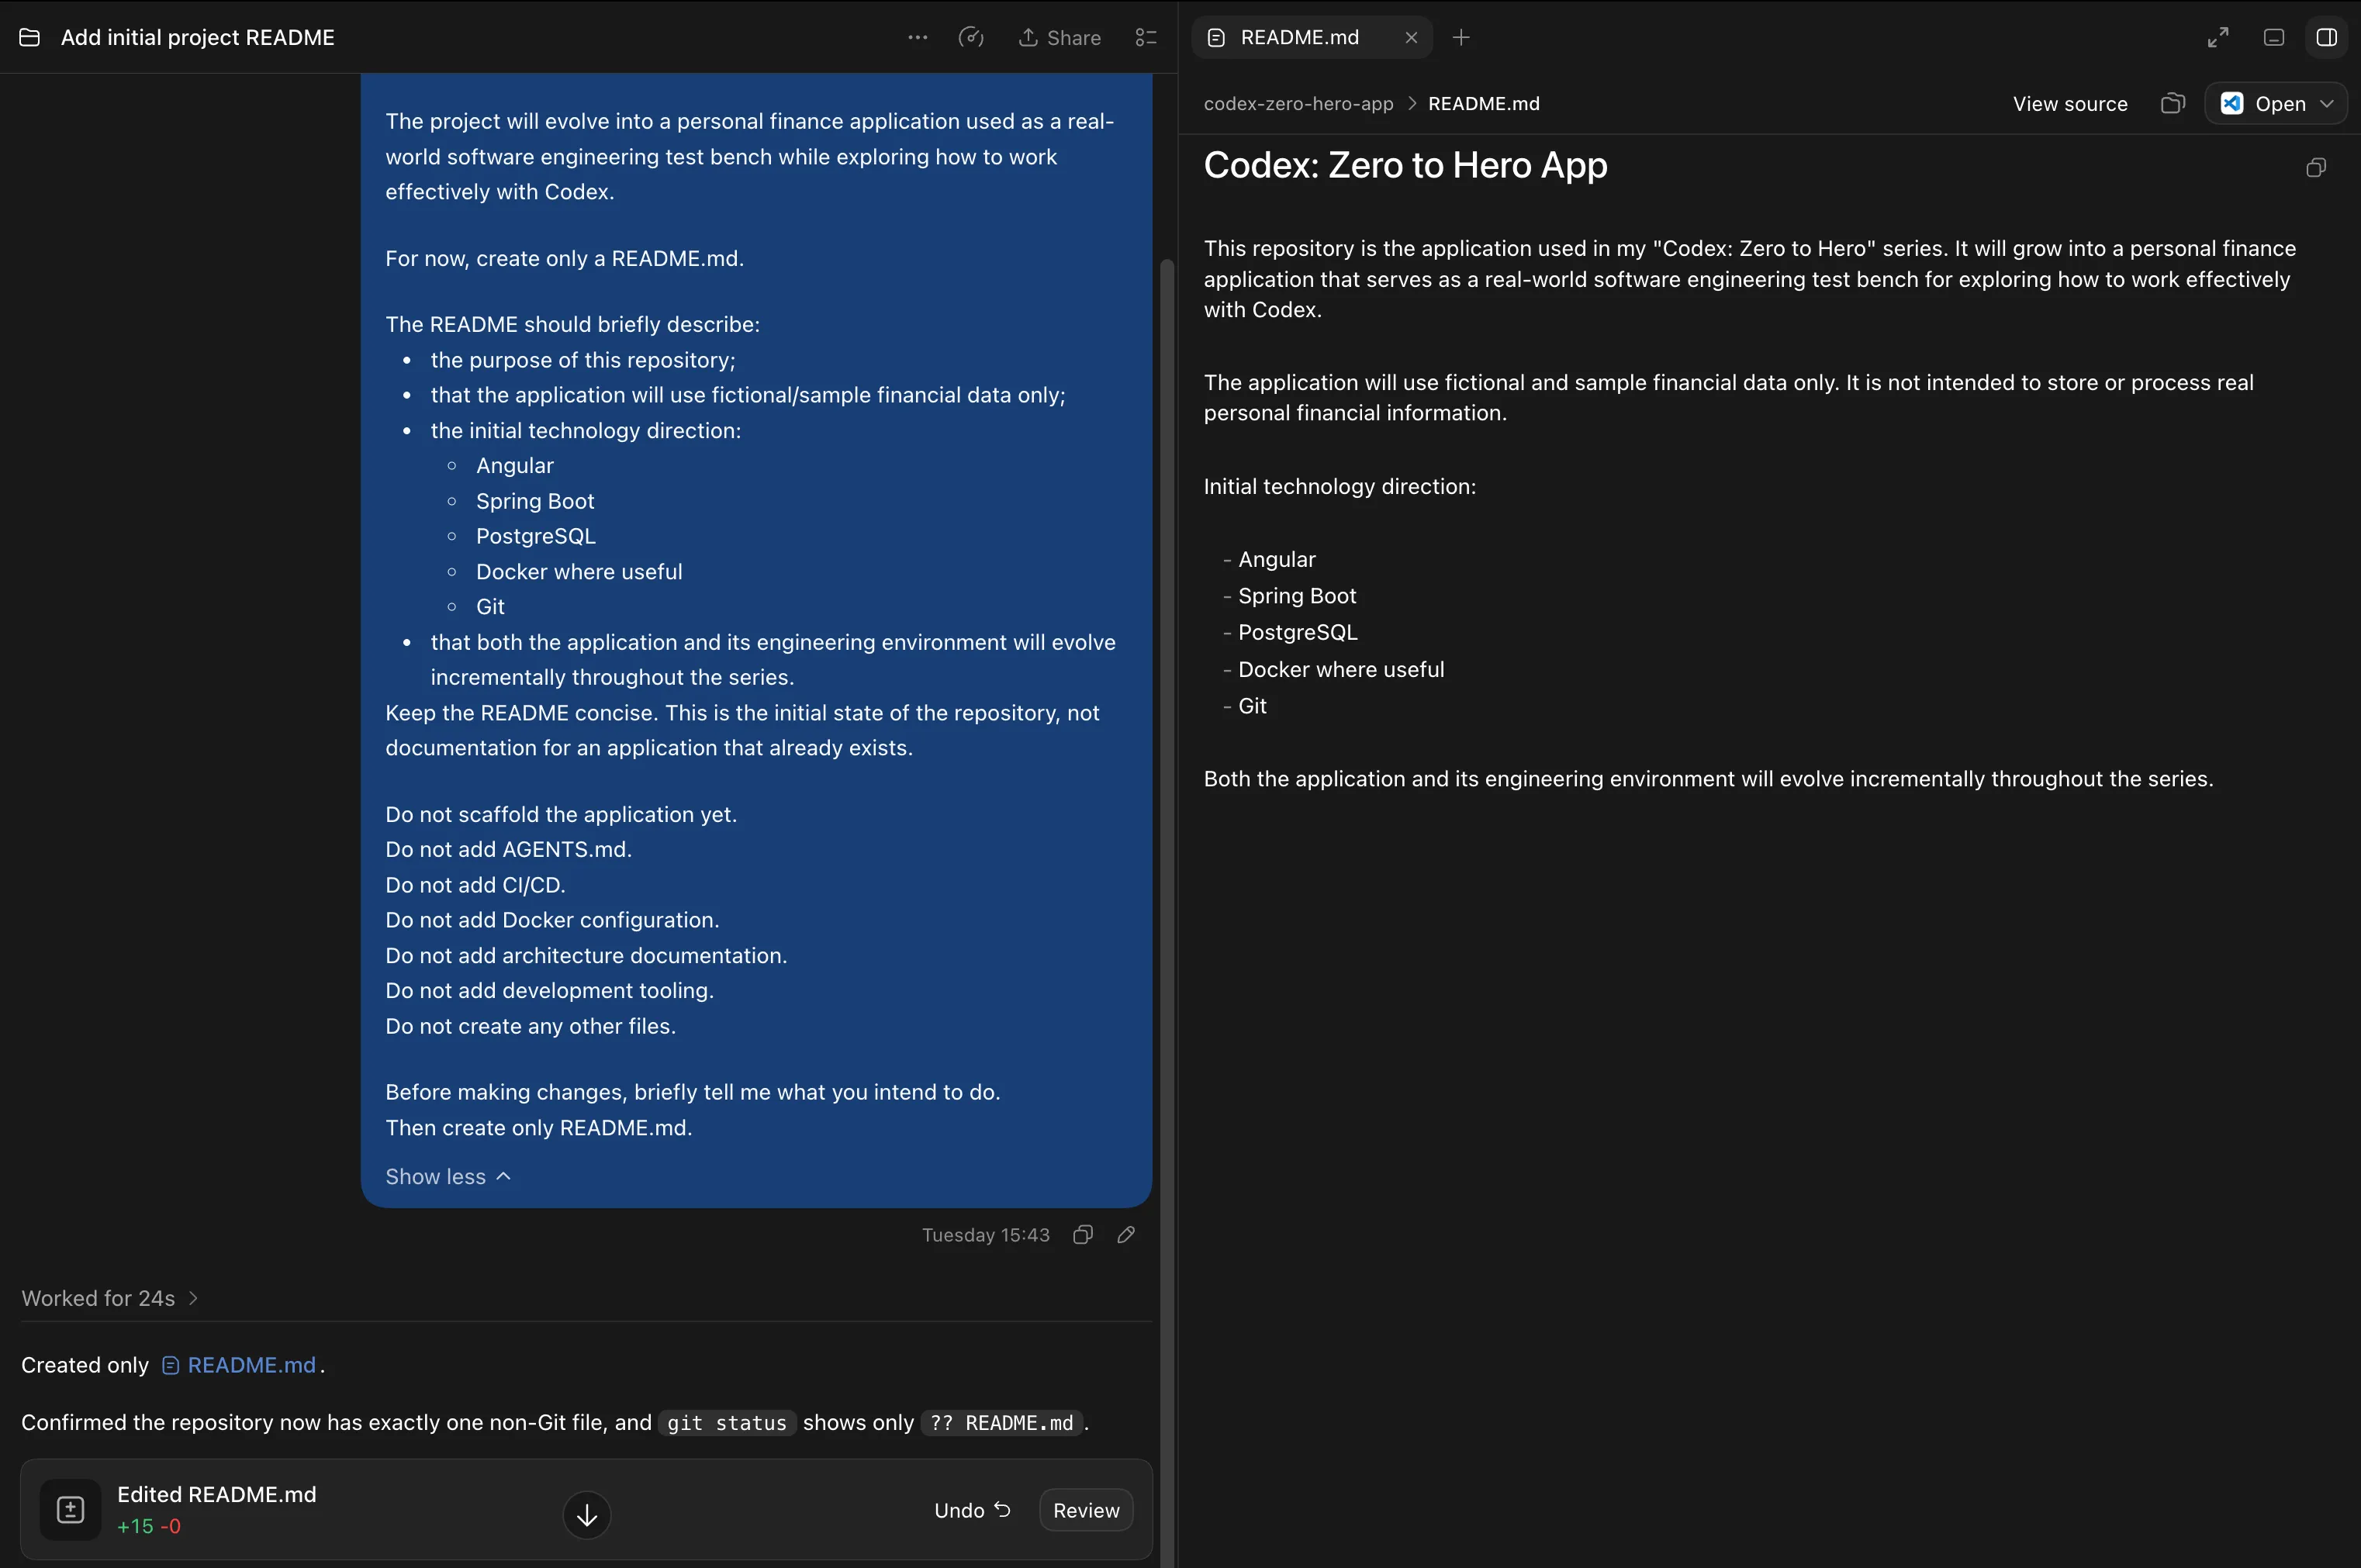Click Docker where useful in README preview
Image resolution: width=2361 pixels, height=1568 pixels.
[x=1341, y=669]
